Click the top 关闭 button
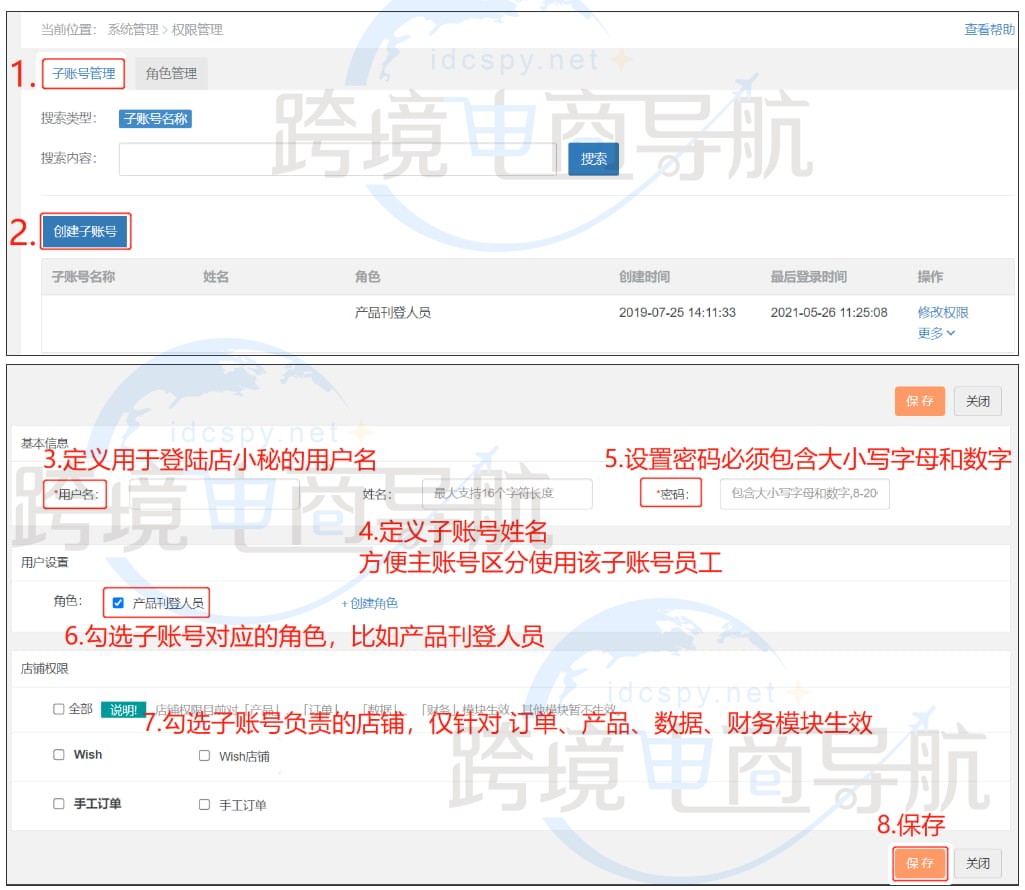The height and width of the screenshot is (890, 1025). (x=977, y=400)
